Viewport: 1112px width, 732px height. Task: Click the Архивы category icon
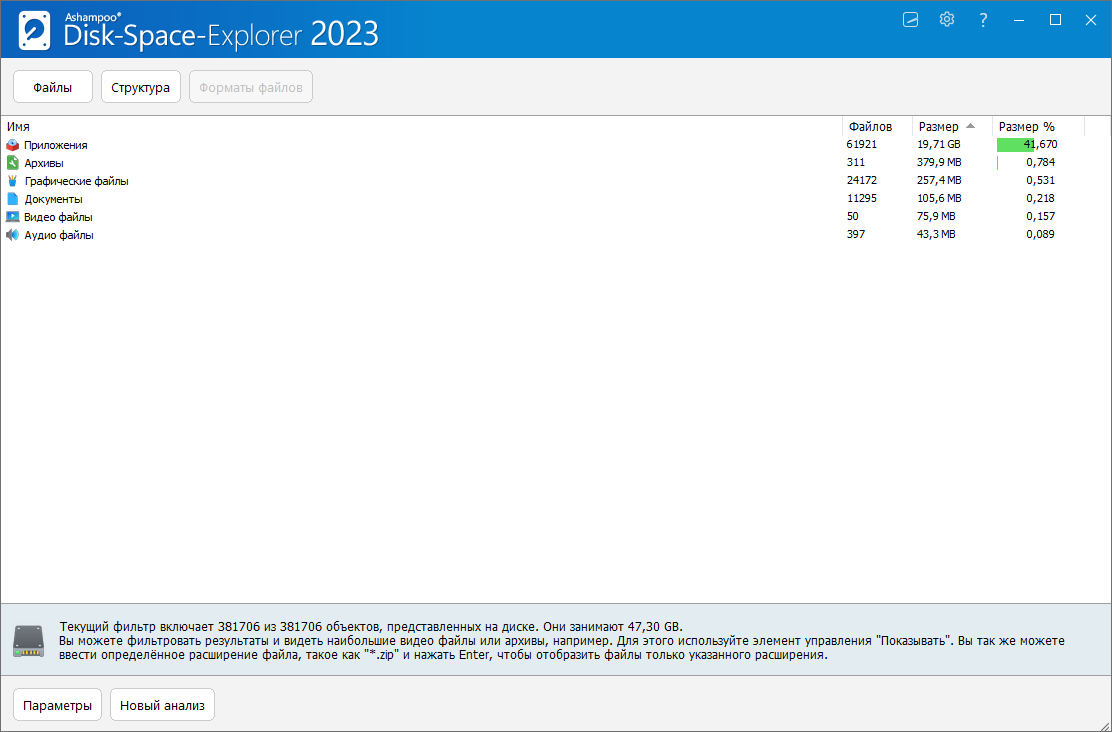[13, 162]
